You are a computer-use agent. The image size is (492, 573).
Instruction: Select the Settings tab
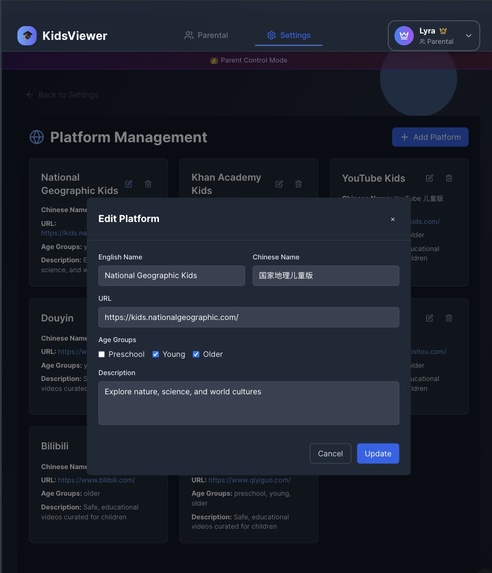click(x=288, y=35)
